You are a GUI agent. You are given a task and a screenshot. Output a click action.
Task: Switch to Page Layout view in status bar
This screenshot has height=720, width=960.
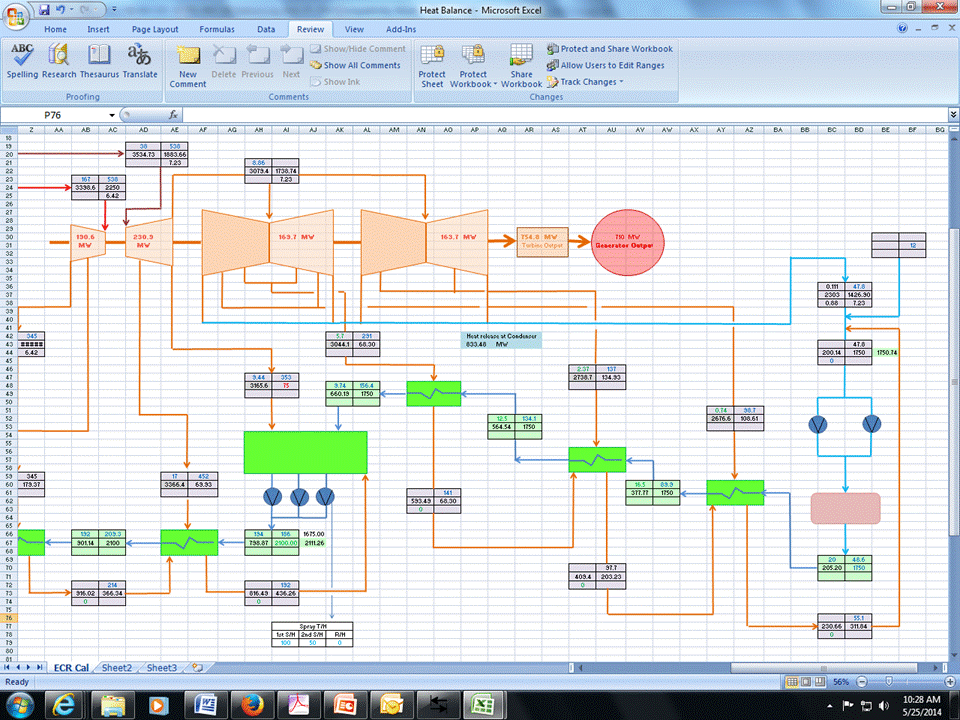click(x=806, y=681)
